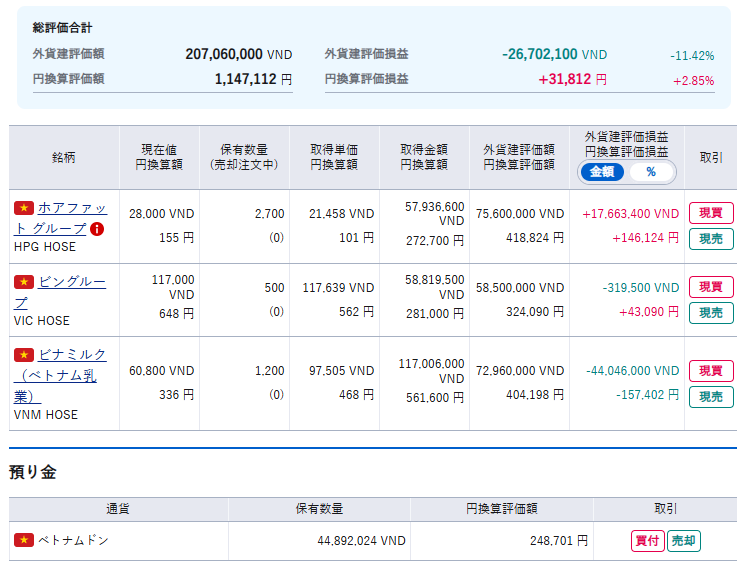The width and height of the screenshot is (737, 565).
Task: Click the 総評価合計 heading
Action: [x=63, y=28]
